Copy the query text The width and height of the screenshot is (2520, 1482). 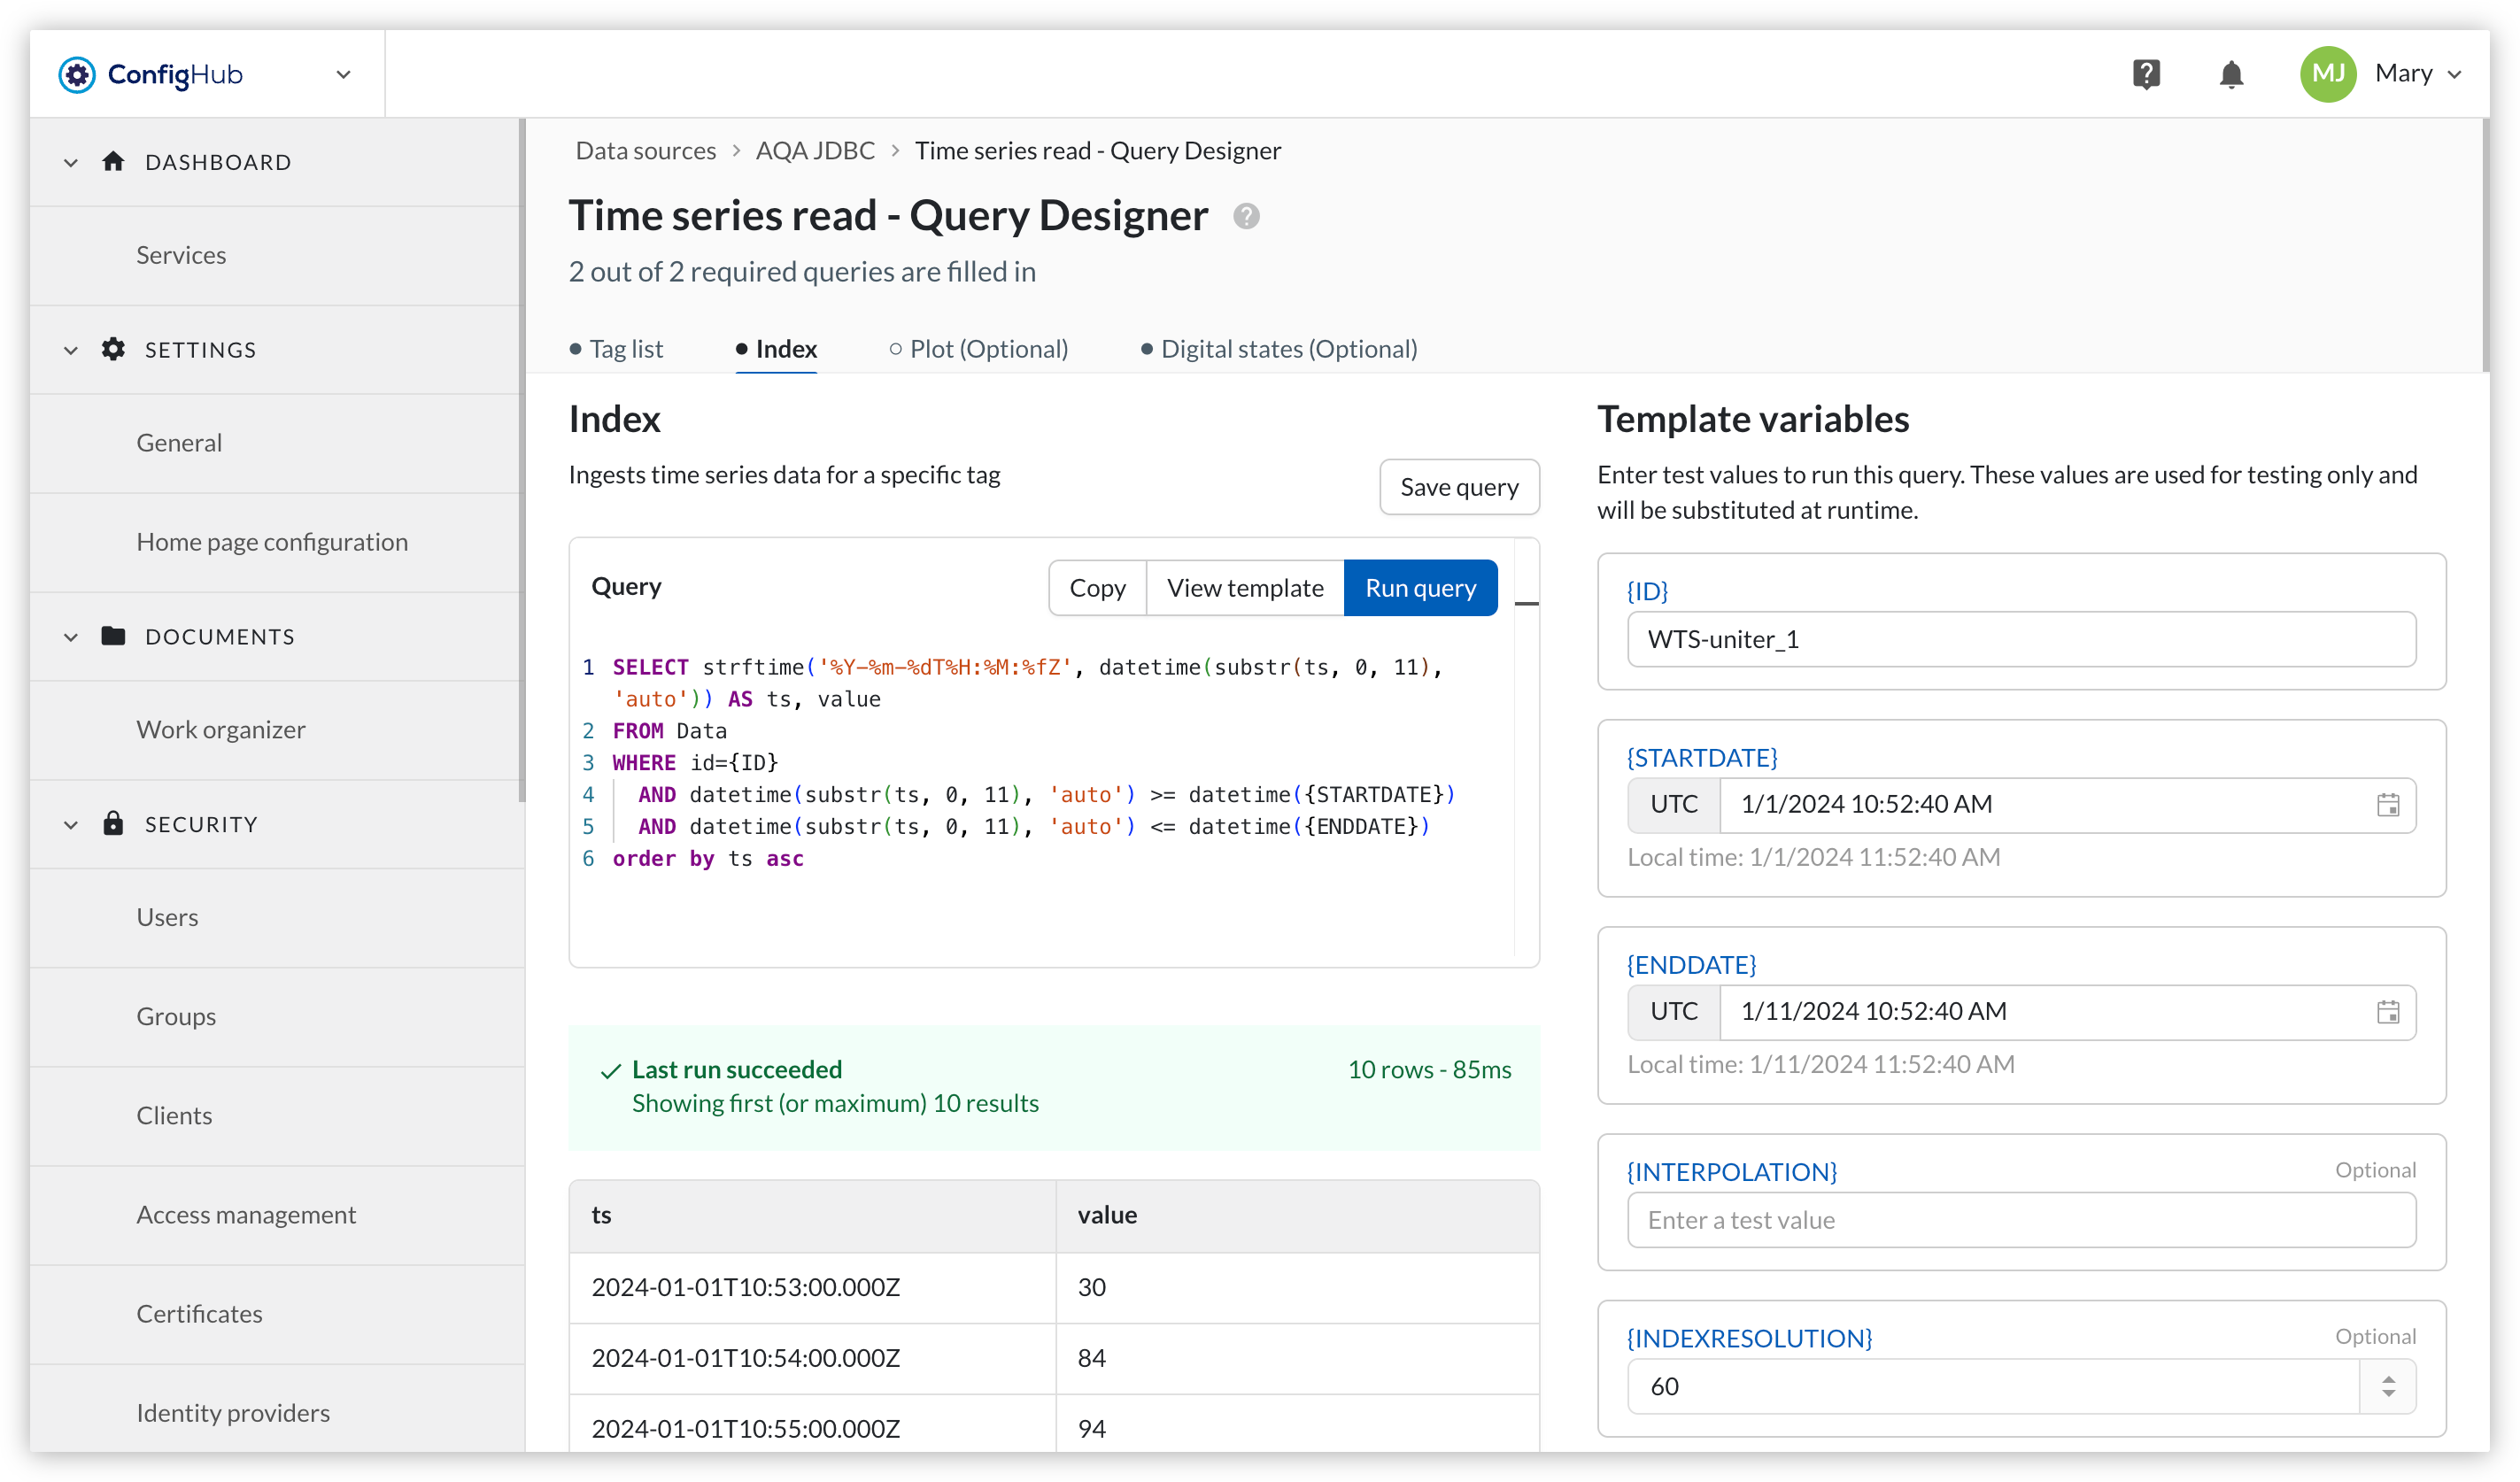(x=1097, y=588)
